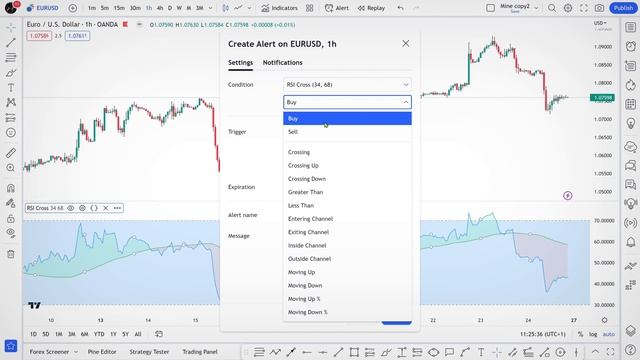Click the Publish button
640x360 pixels.
coord(623,8)
